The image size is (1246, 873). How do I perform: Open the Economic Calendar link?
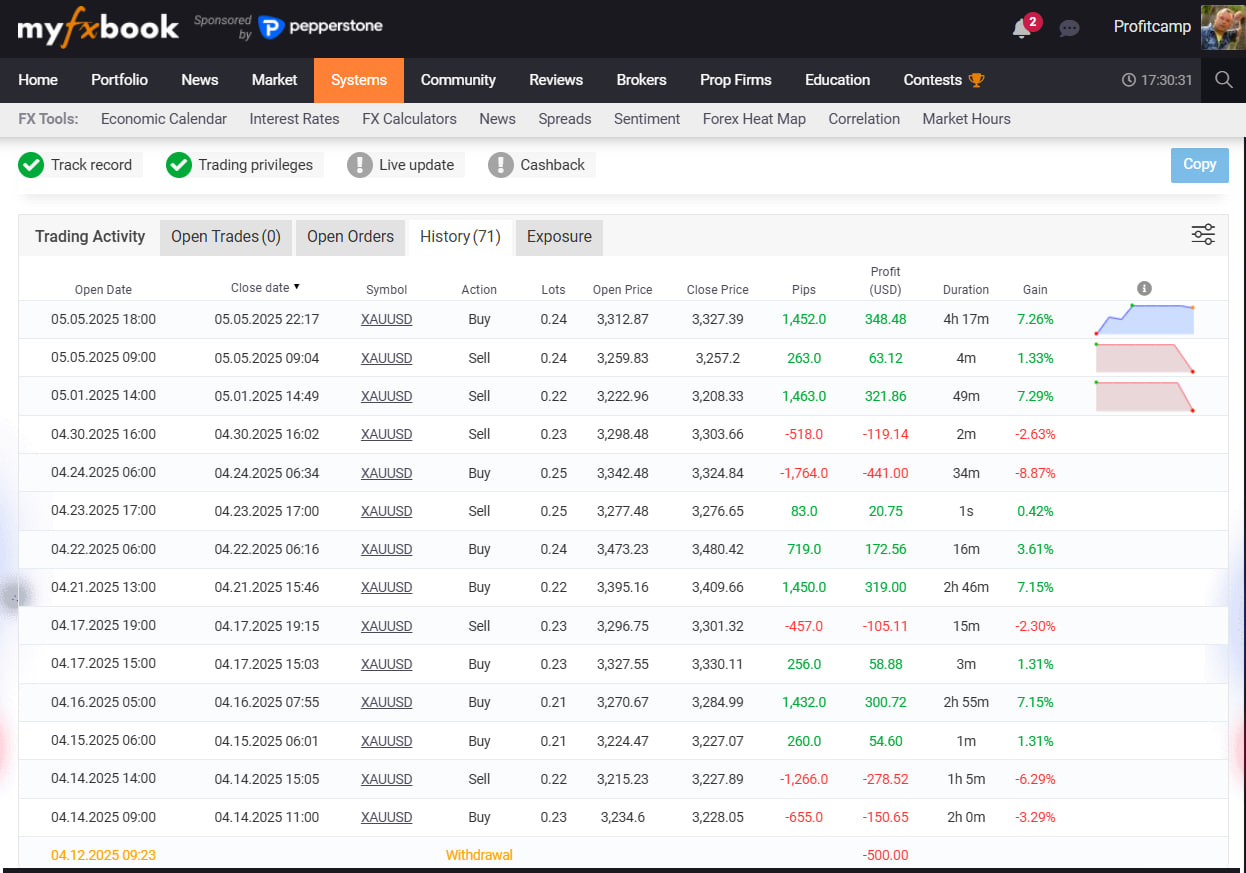[x=164, y=119]
